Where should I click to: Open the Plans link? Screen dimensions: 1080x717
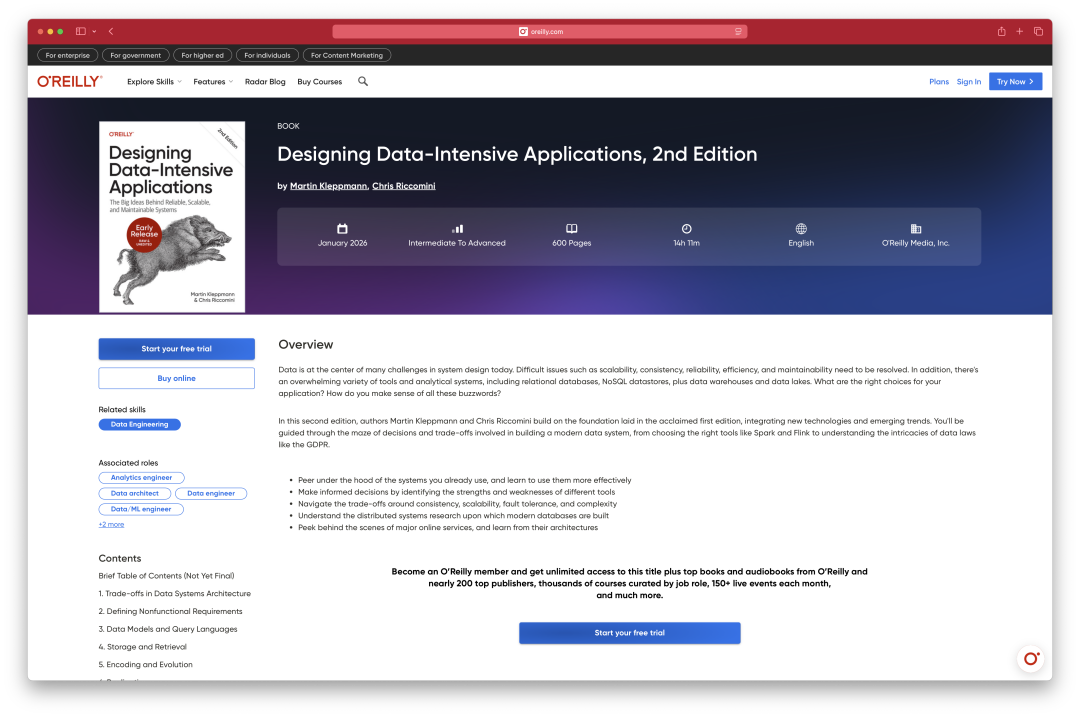pyautogui.click(x=939, y=81)
